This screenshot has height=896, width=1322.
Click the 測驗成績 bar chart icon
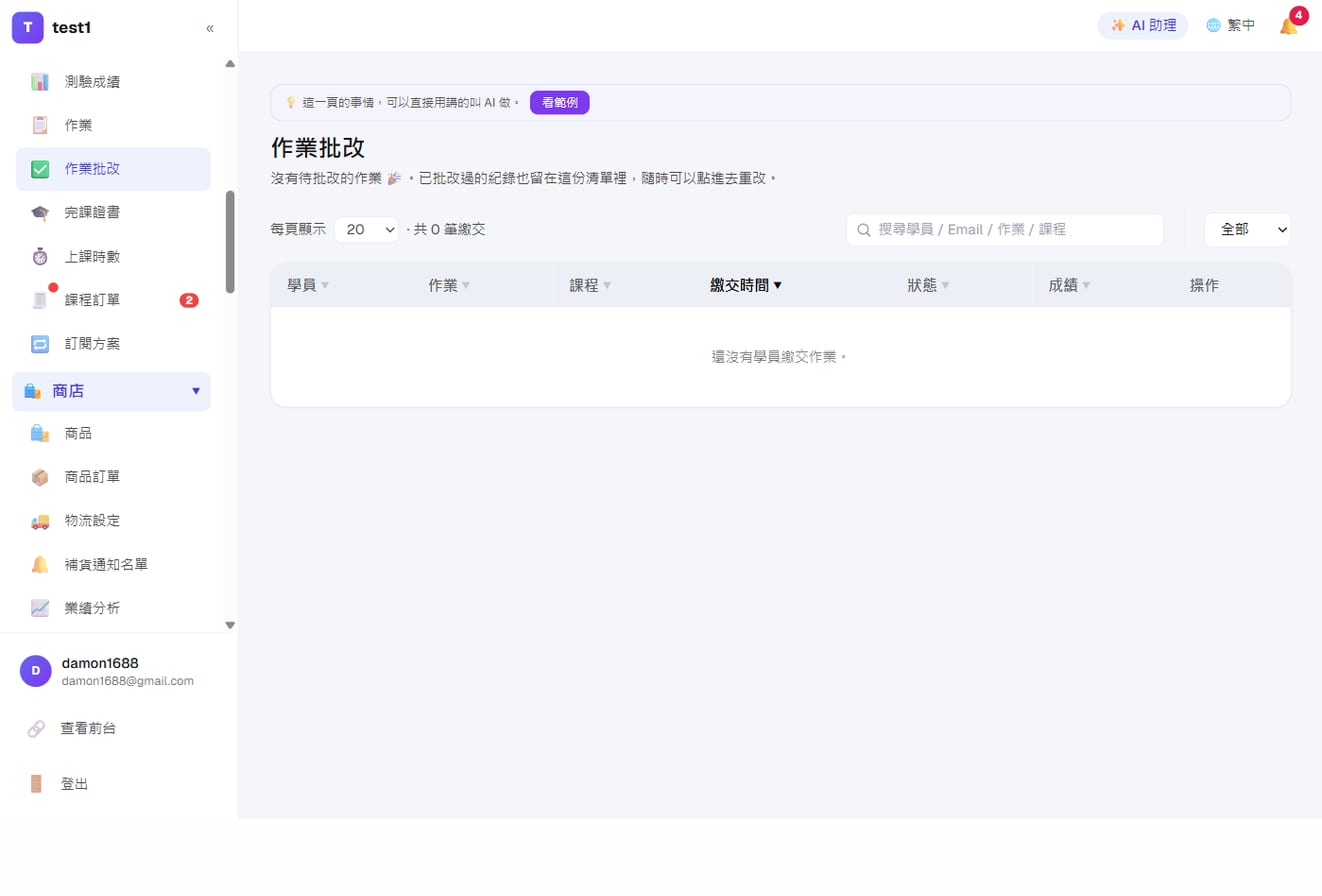coord(40,82)
